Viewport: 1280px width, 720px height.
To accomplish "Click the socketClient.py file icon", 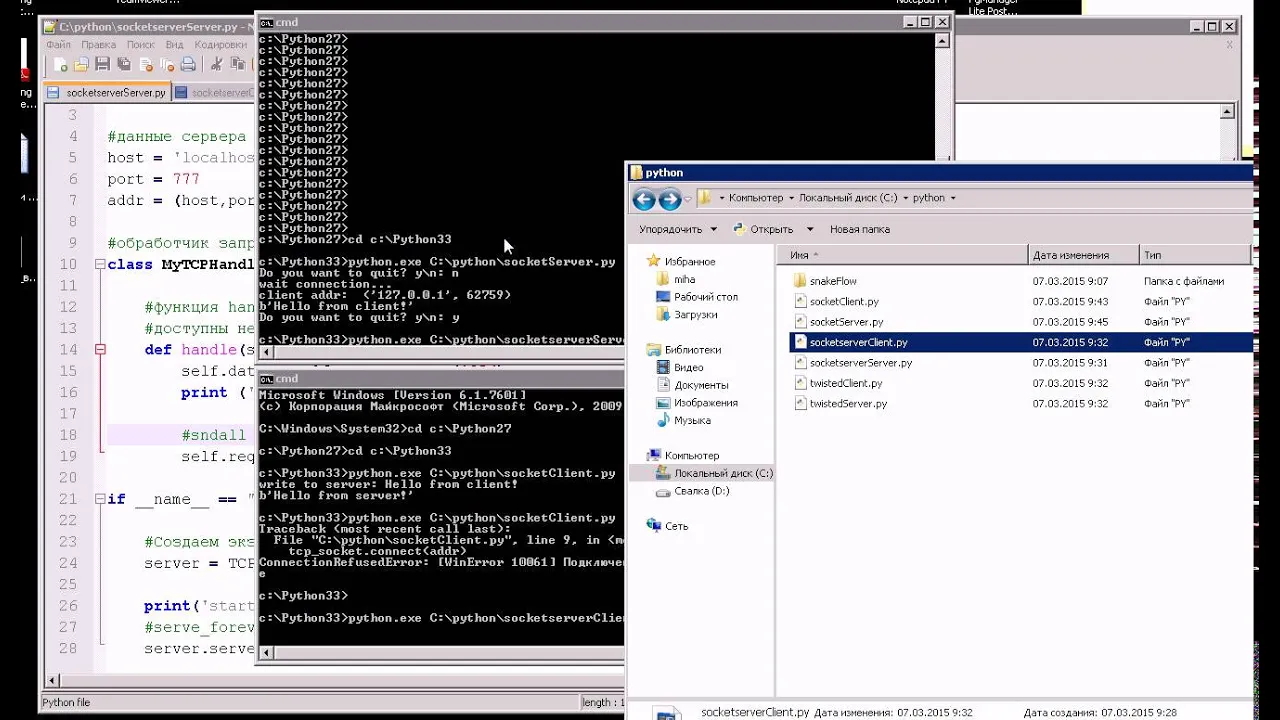I will pos(800,301).
